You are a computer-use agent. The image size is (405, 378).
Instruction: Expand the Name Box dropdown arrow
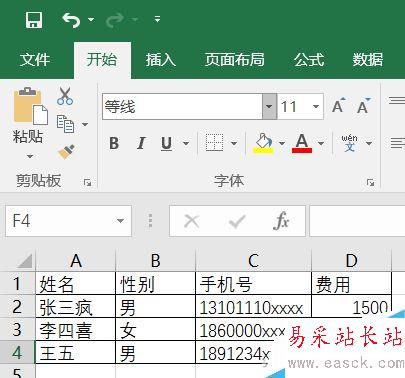click(120, 221)
